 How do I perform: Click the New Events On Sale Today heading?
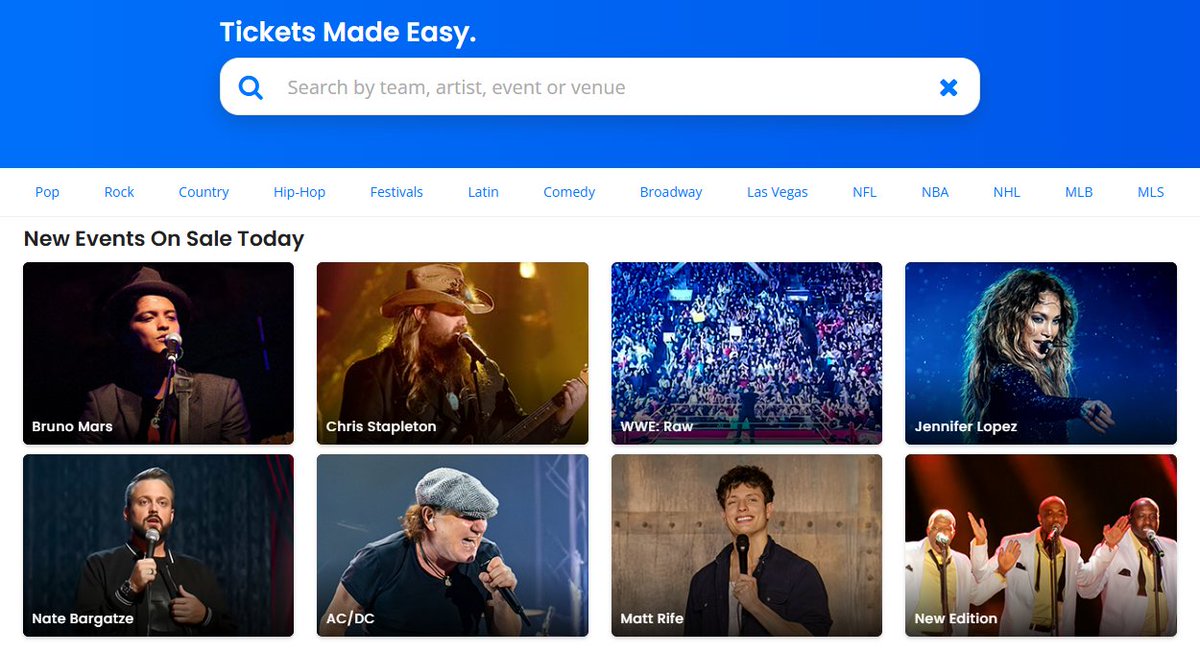coord(164,239)
